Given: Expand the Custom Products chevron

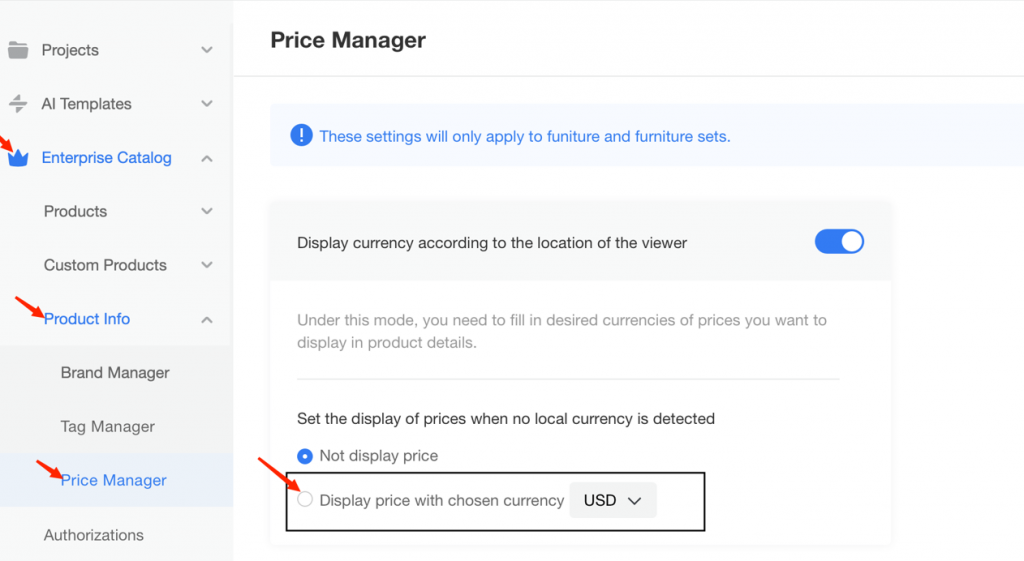Looking at the screenshot, I should pyautogui.click(x=207, y=265).
